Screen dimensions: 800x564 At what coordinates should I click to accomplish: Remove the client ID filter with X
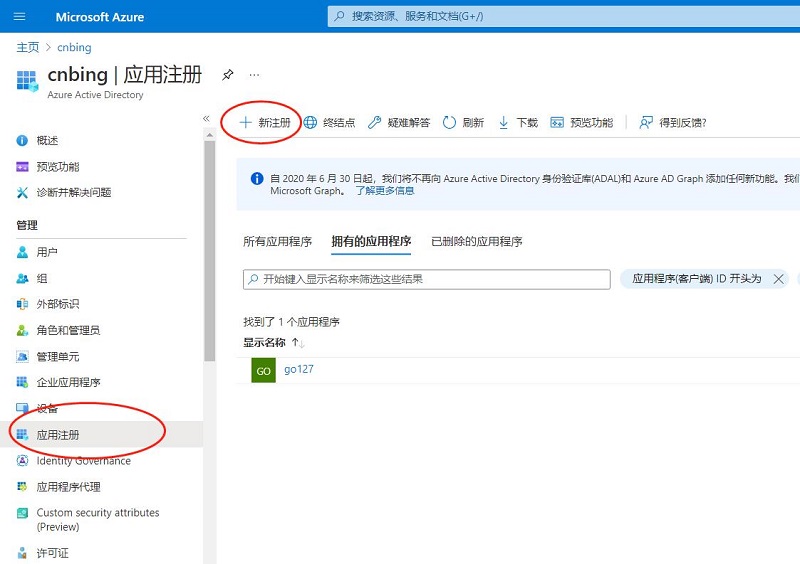point(778,279)
